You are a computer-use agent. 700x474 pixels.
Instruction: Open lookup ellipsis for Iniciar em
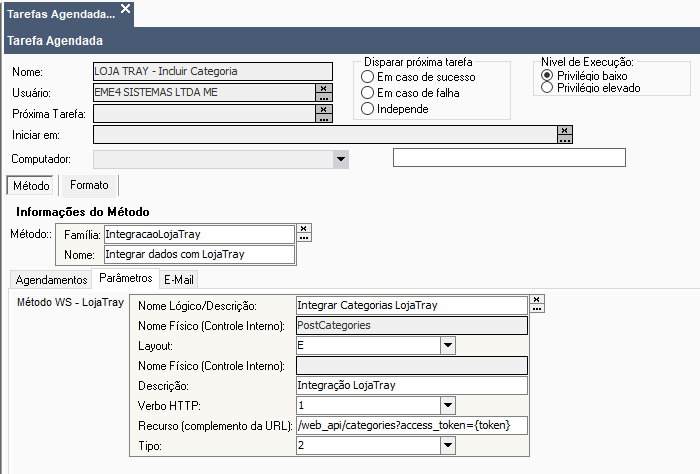564,139
